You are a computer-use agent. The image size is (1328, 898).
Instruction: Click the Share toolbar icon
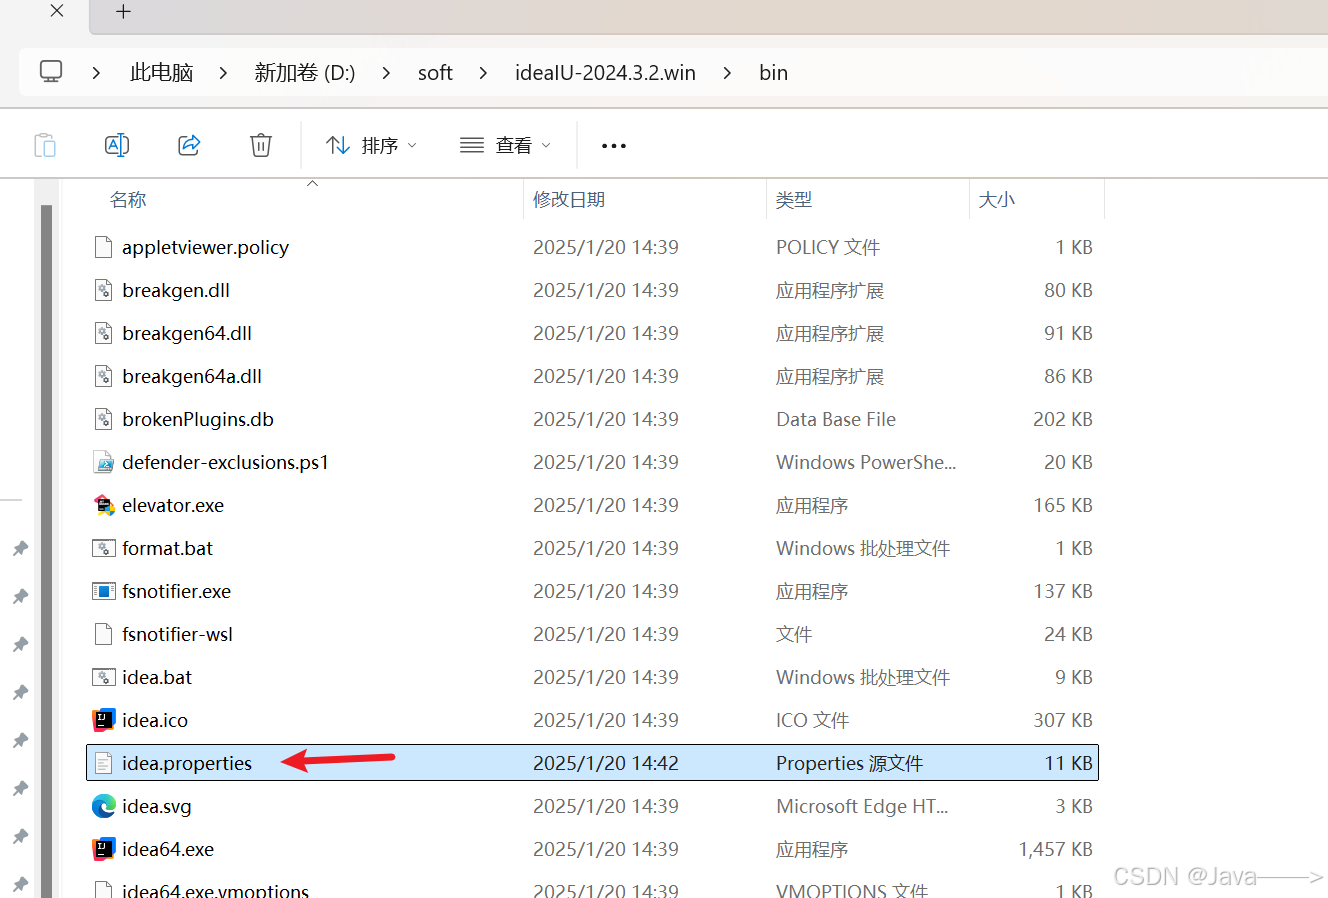[x=189, y=145]
